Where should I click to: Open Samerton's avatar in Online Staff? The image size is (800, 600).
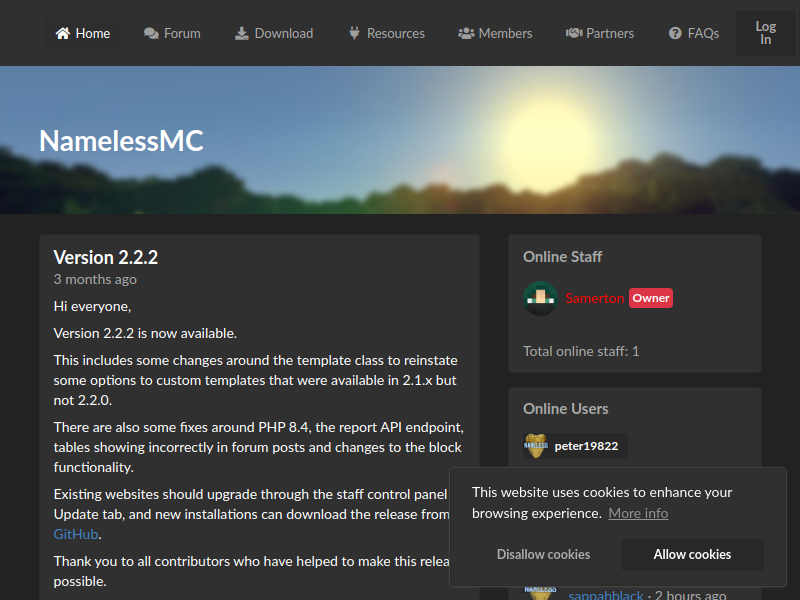click(540, 298)
